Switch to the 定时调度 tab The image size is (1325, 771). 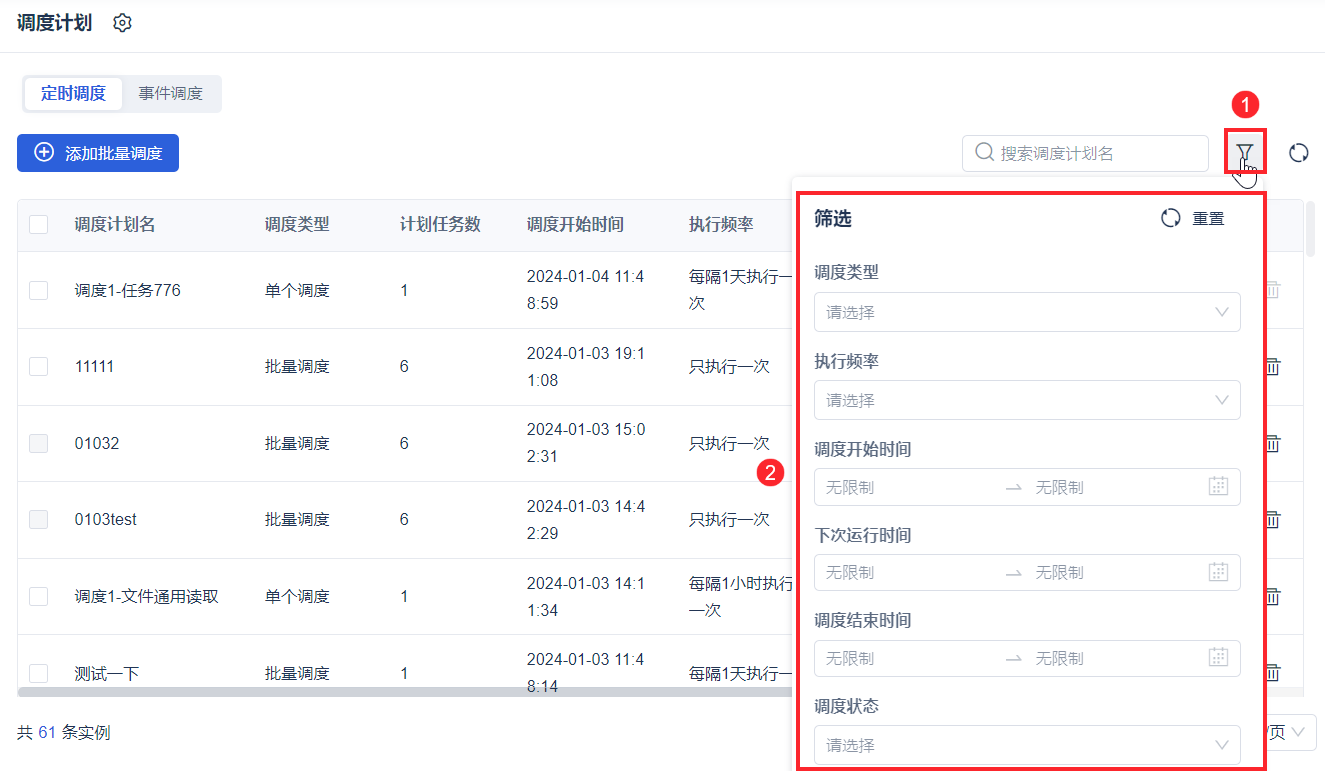click(73, 94)
